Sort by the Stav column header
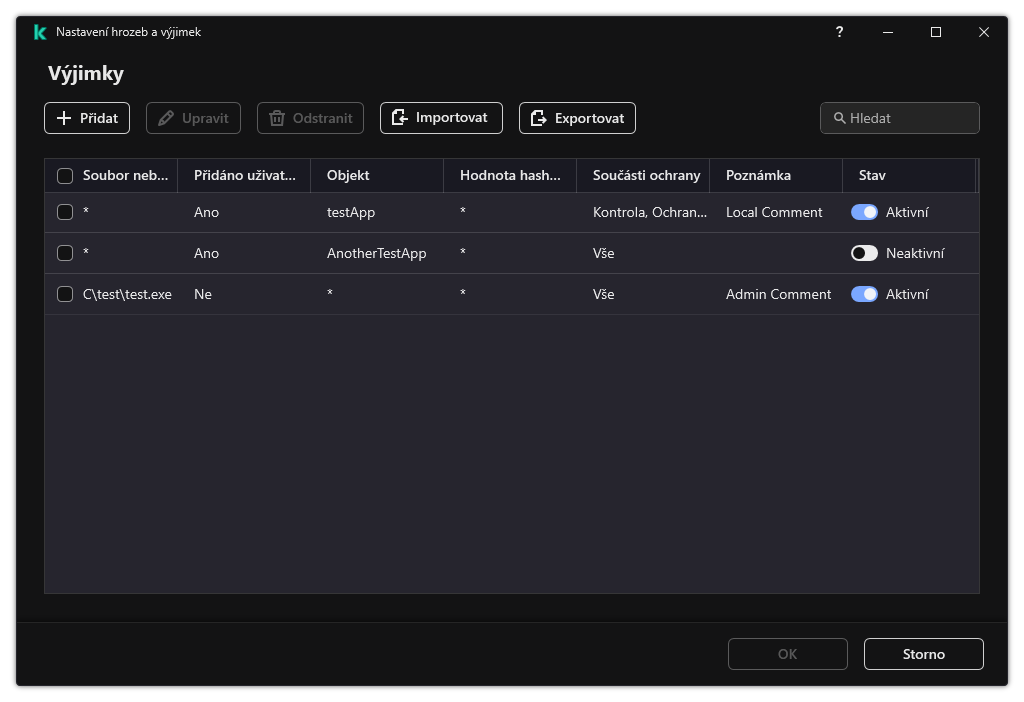This screenshot has height=702, width=1024. (x=872, y=175)
